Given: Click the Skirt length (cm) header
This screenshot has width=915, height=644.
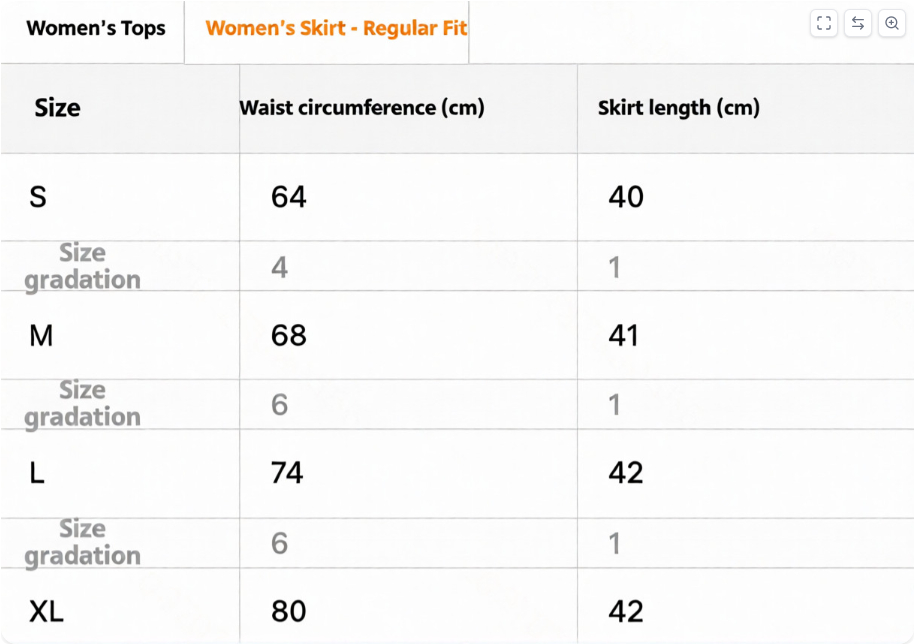Looking at the screenshot, I should click(x=678, y=108).
